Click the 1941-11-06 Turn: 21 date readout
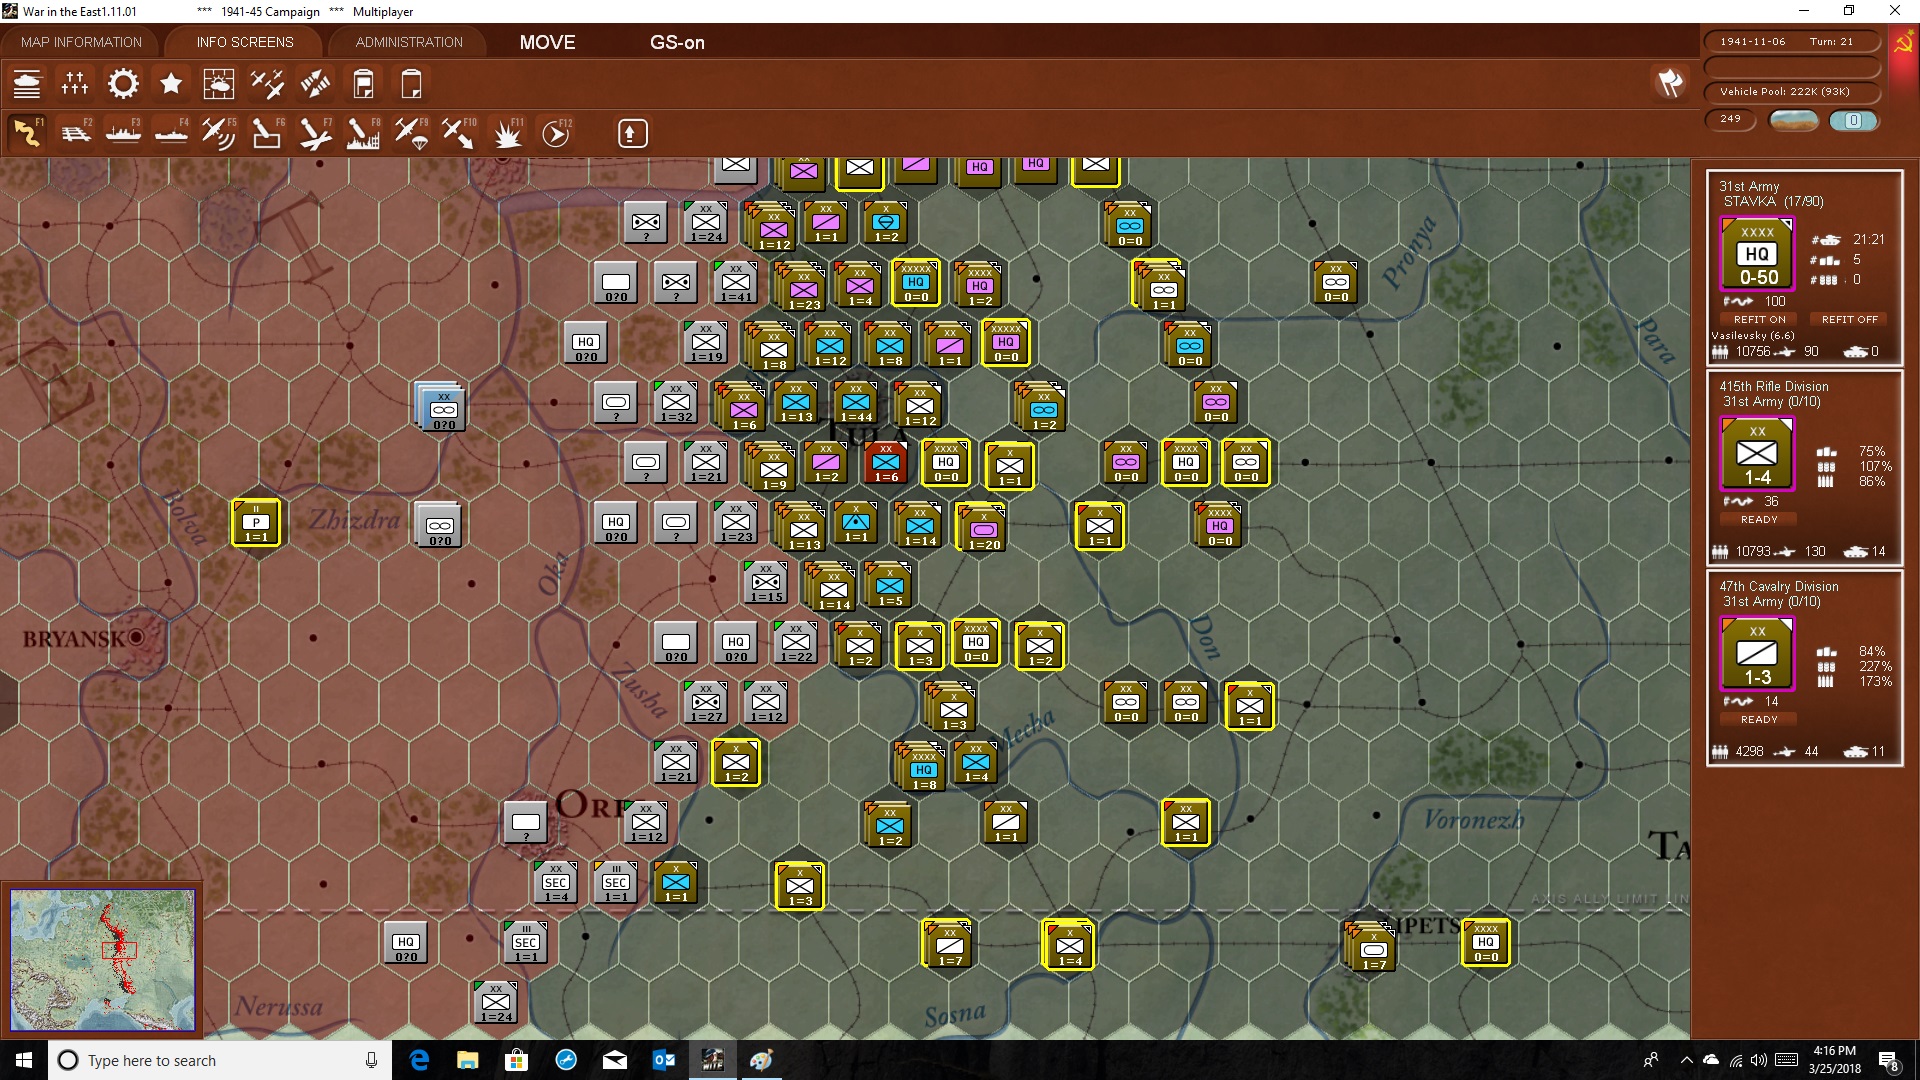The image size is (1920, 1080). tap(1792, 42)
